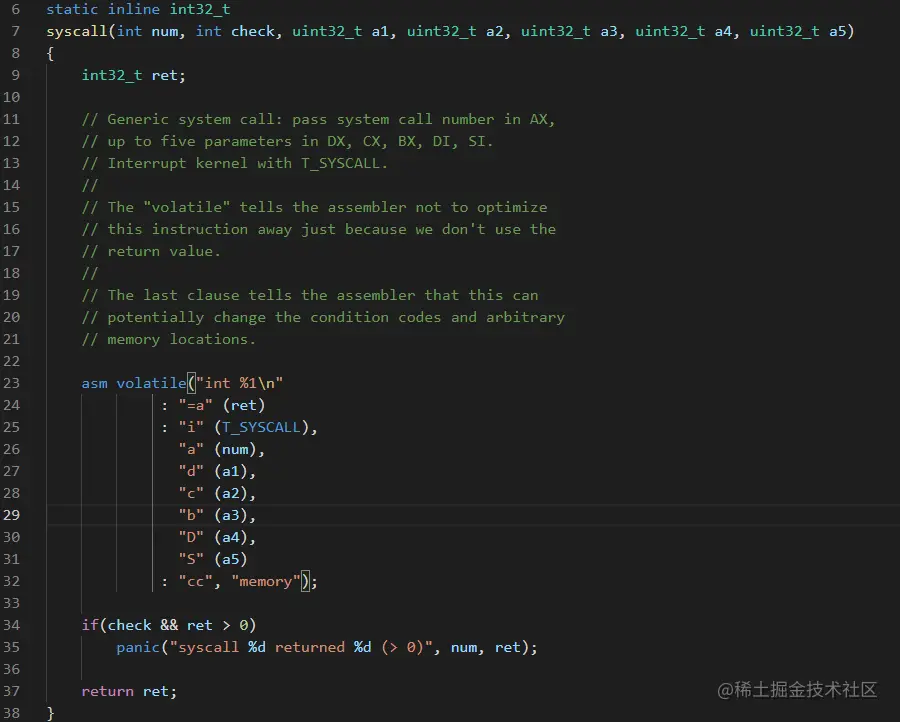Click the 'panic' function call
This screenshot has height=722, width=900.
pyautogui.click(x=138, y=647)
